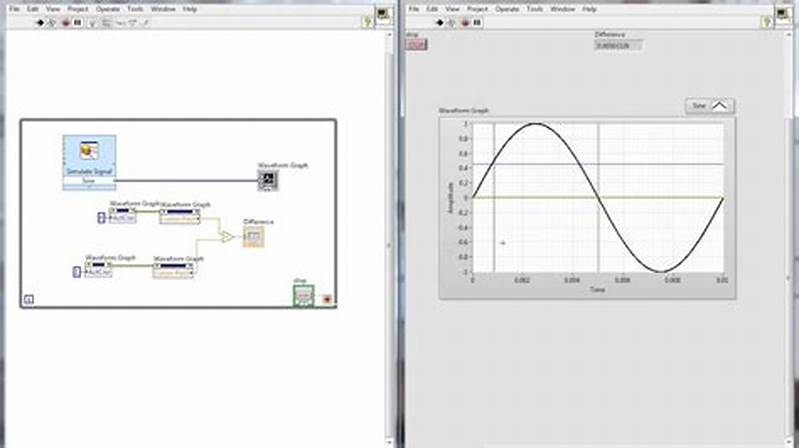Click Run arrow in front panel toolbar
The width and height of the screenshot is (800, 448).
(x=440, y=22)
